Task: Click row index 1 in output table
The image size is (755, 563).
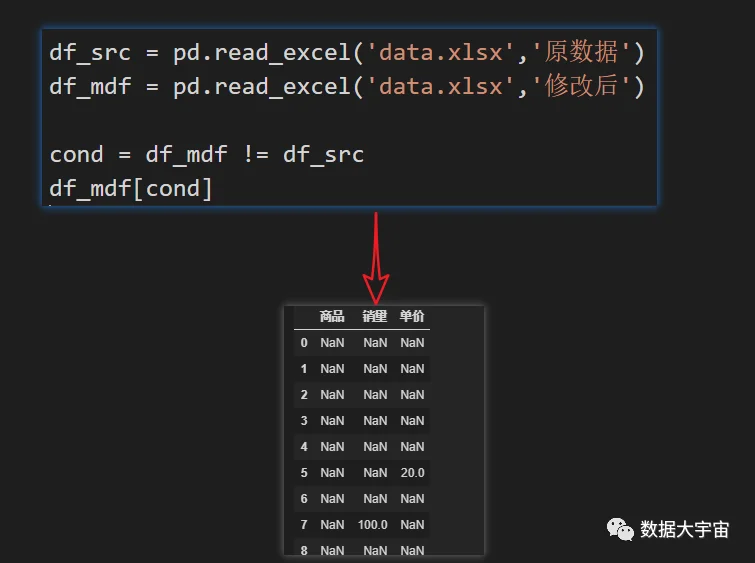Action: (304, 369)
